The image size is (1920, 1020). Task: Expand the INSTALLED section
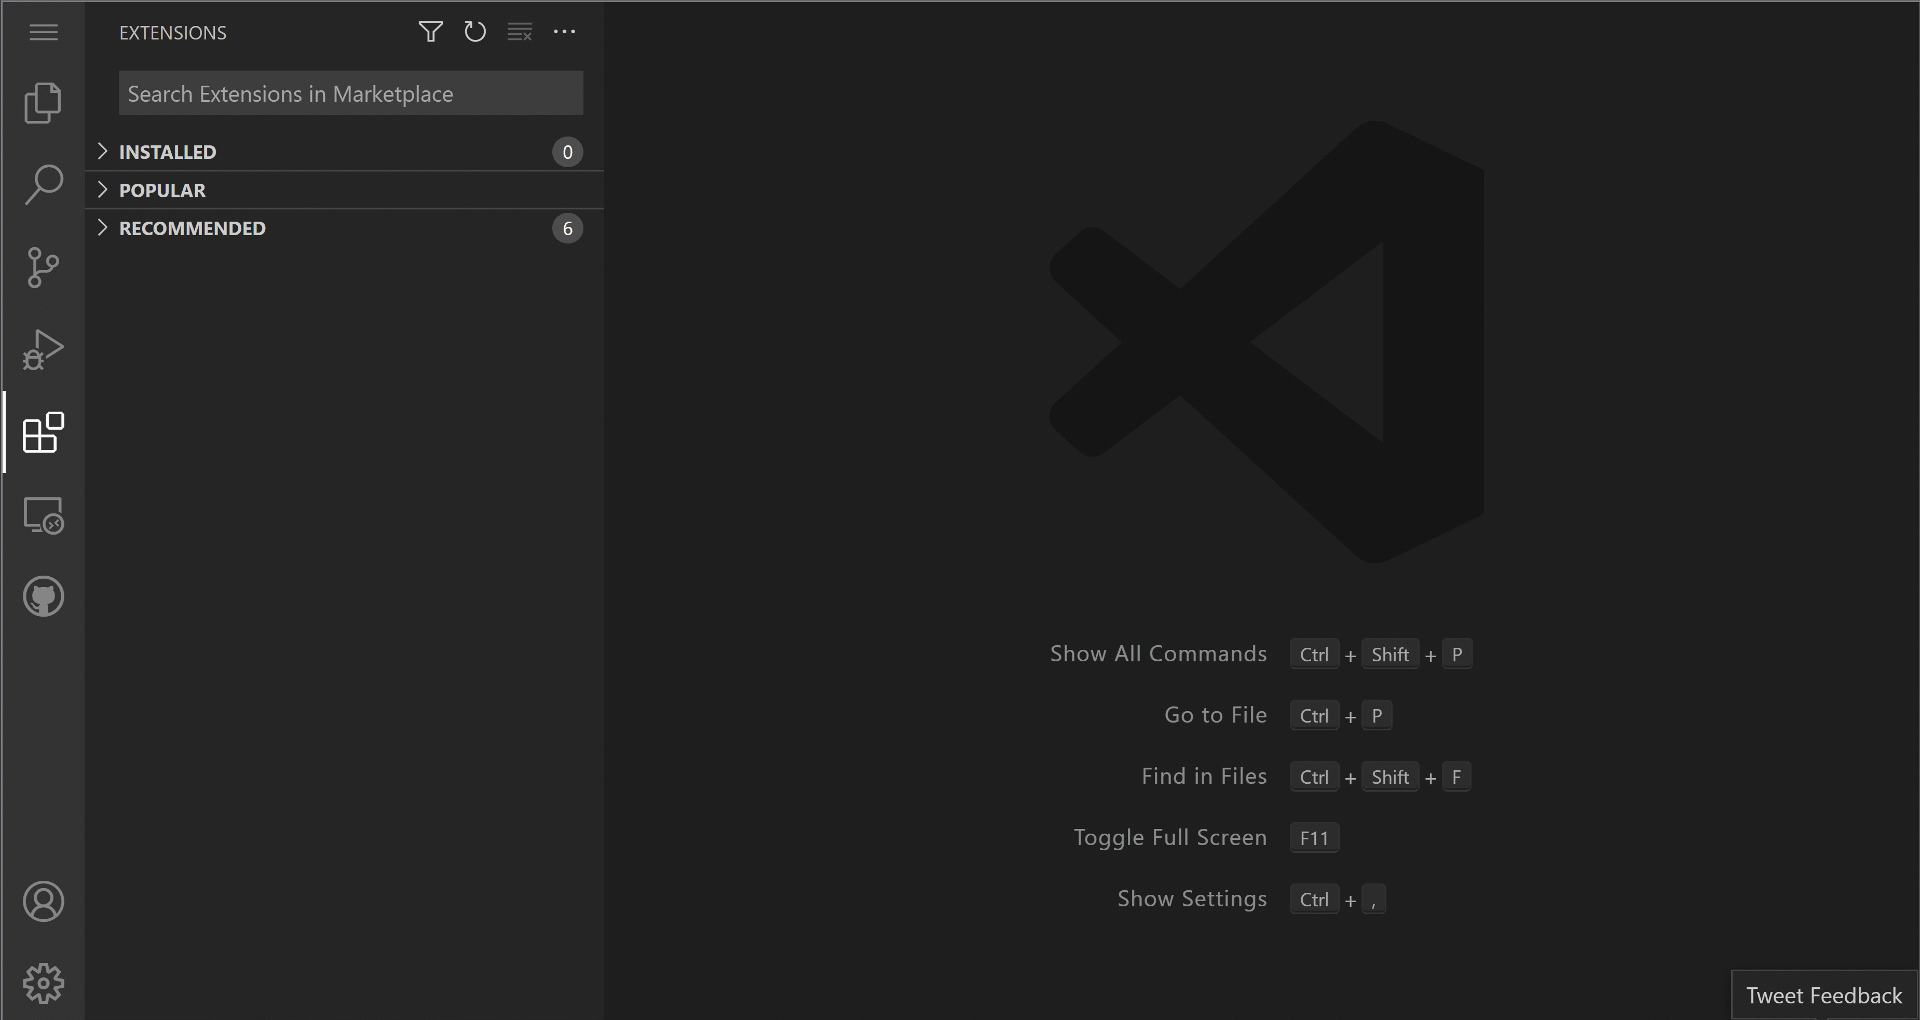pyautogui.click(x=167, y=151)
